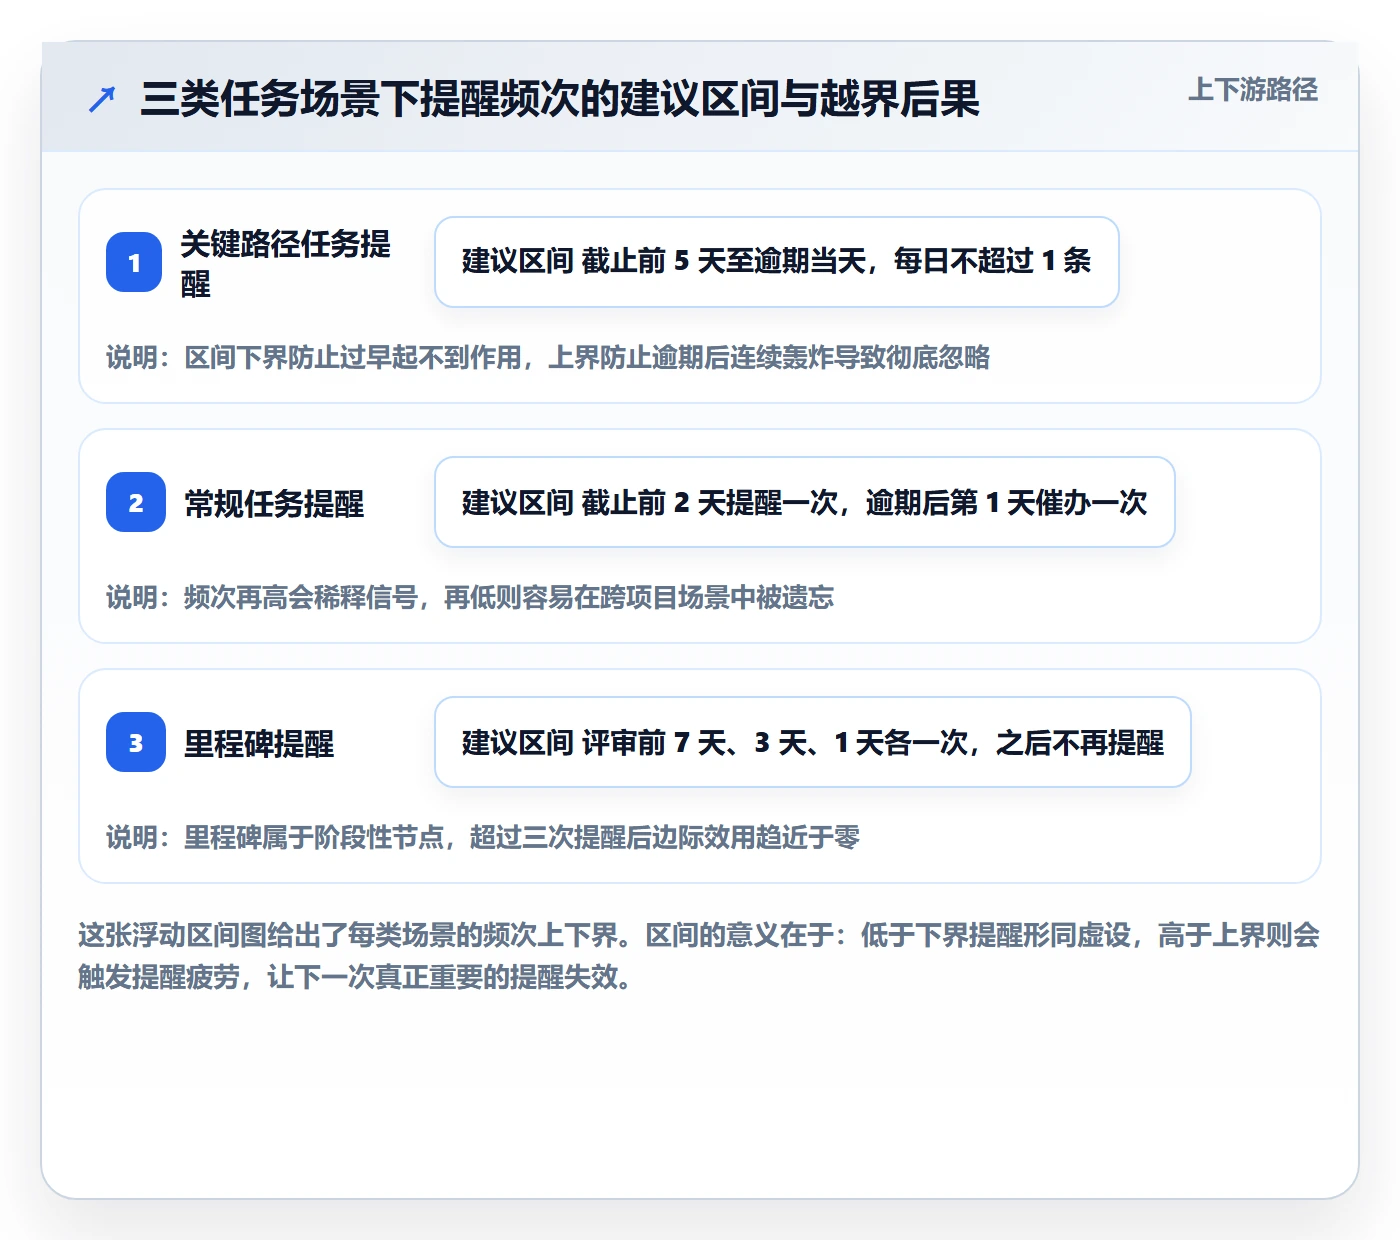Click the 里程碑提醒 heading

click(259, 743)
